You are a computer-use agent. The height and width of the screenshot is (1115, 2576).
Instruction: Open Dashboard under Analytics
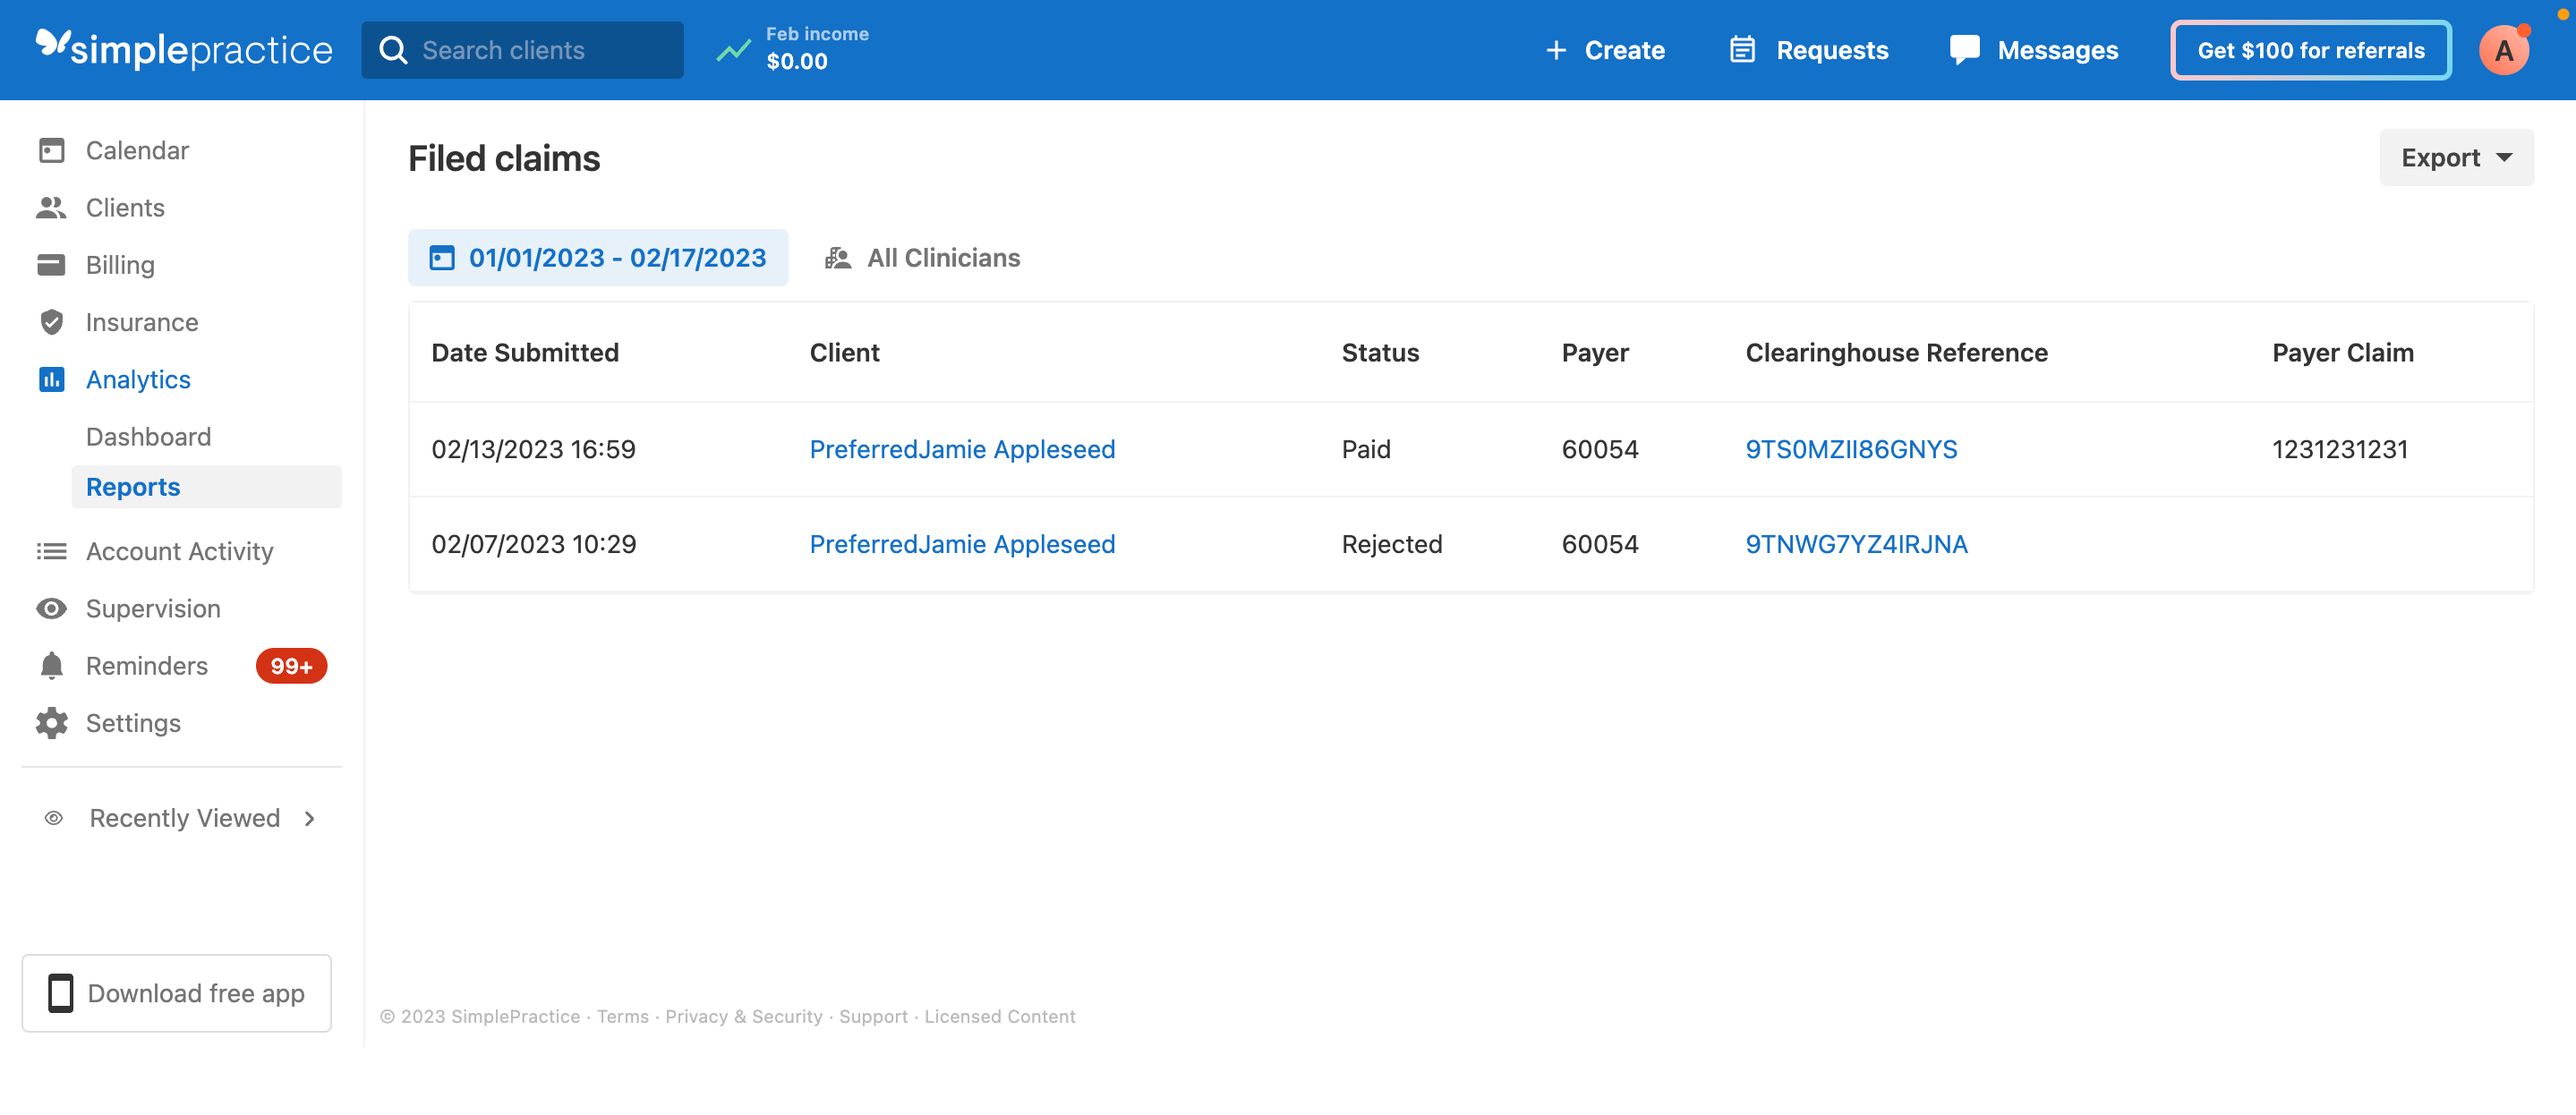point(148,437)
